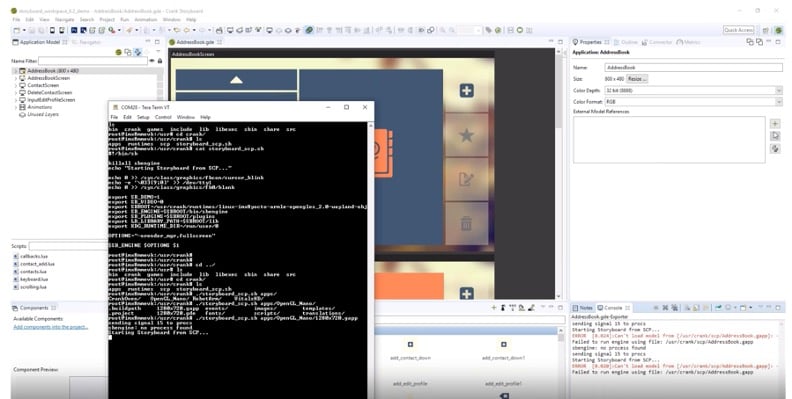Open the Notes tab
The height and width of the screenshot is (399, 792).
coord(582,308)
